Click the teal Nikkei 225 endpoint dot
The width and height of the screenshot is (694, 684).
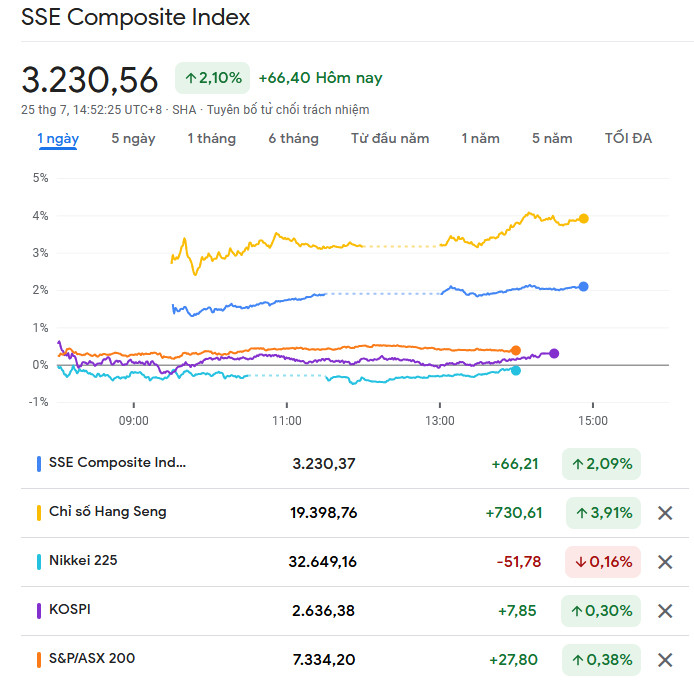coord(516,370)
